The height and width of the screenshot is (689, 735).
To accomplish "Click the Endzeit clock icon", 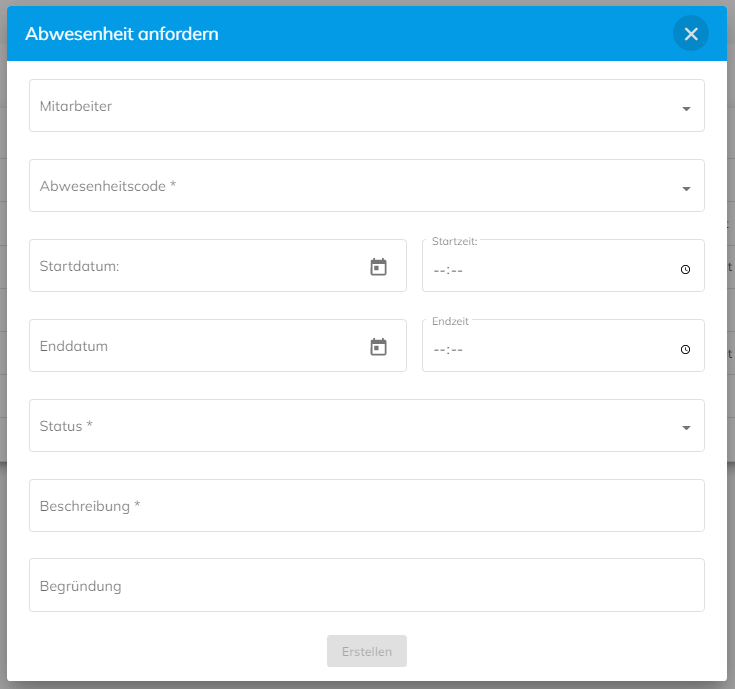I will coord(685,350).
